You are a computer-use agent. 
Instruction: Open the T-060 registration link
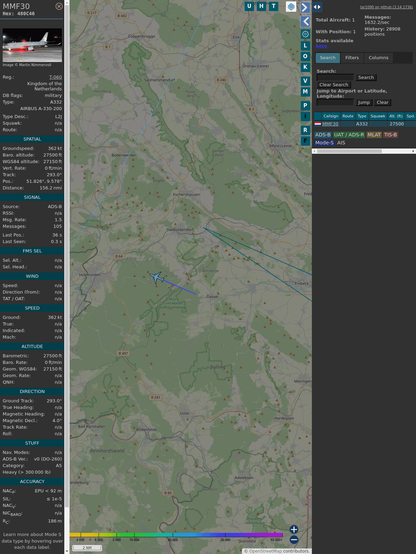point(55,77)
